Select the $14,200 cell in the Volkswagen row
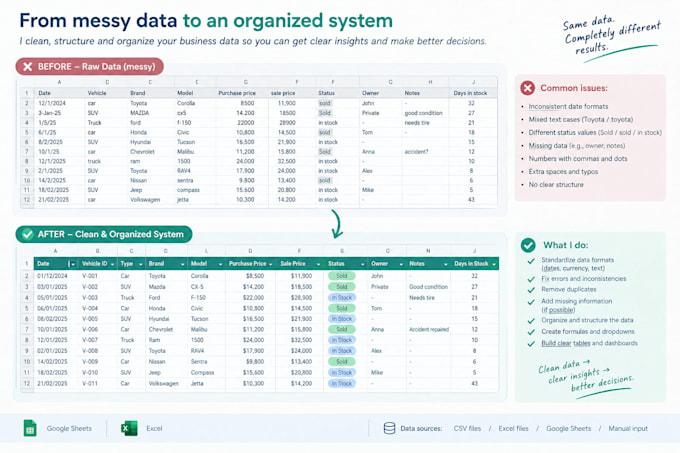The image size is (680, 453). tap(301, 384)
